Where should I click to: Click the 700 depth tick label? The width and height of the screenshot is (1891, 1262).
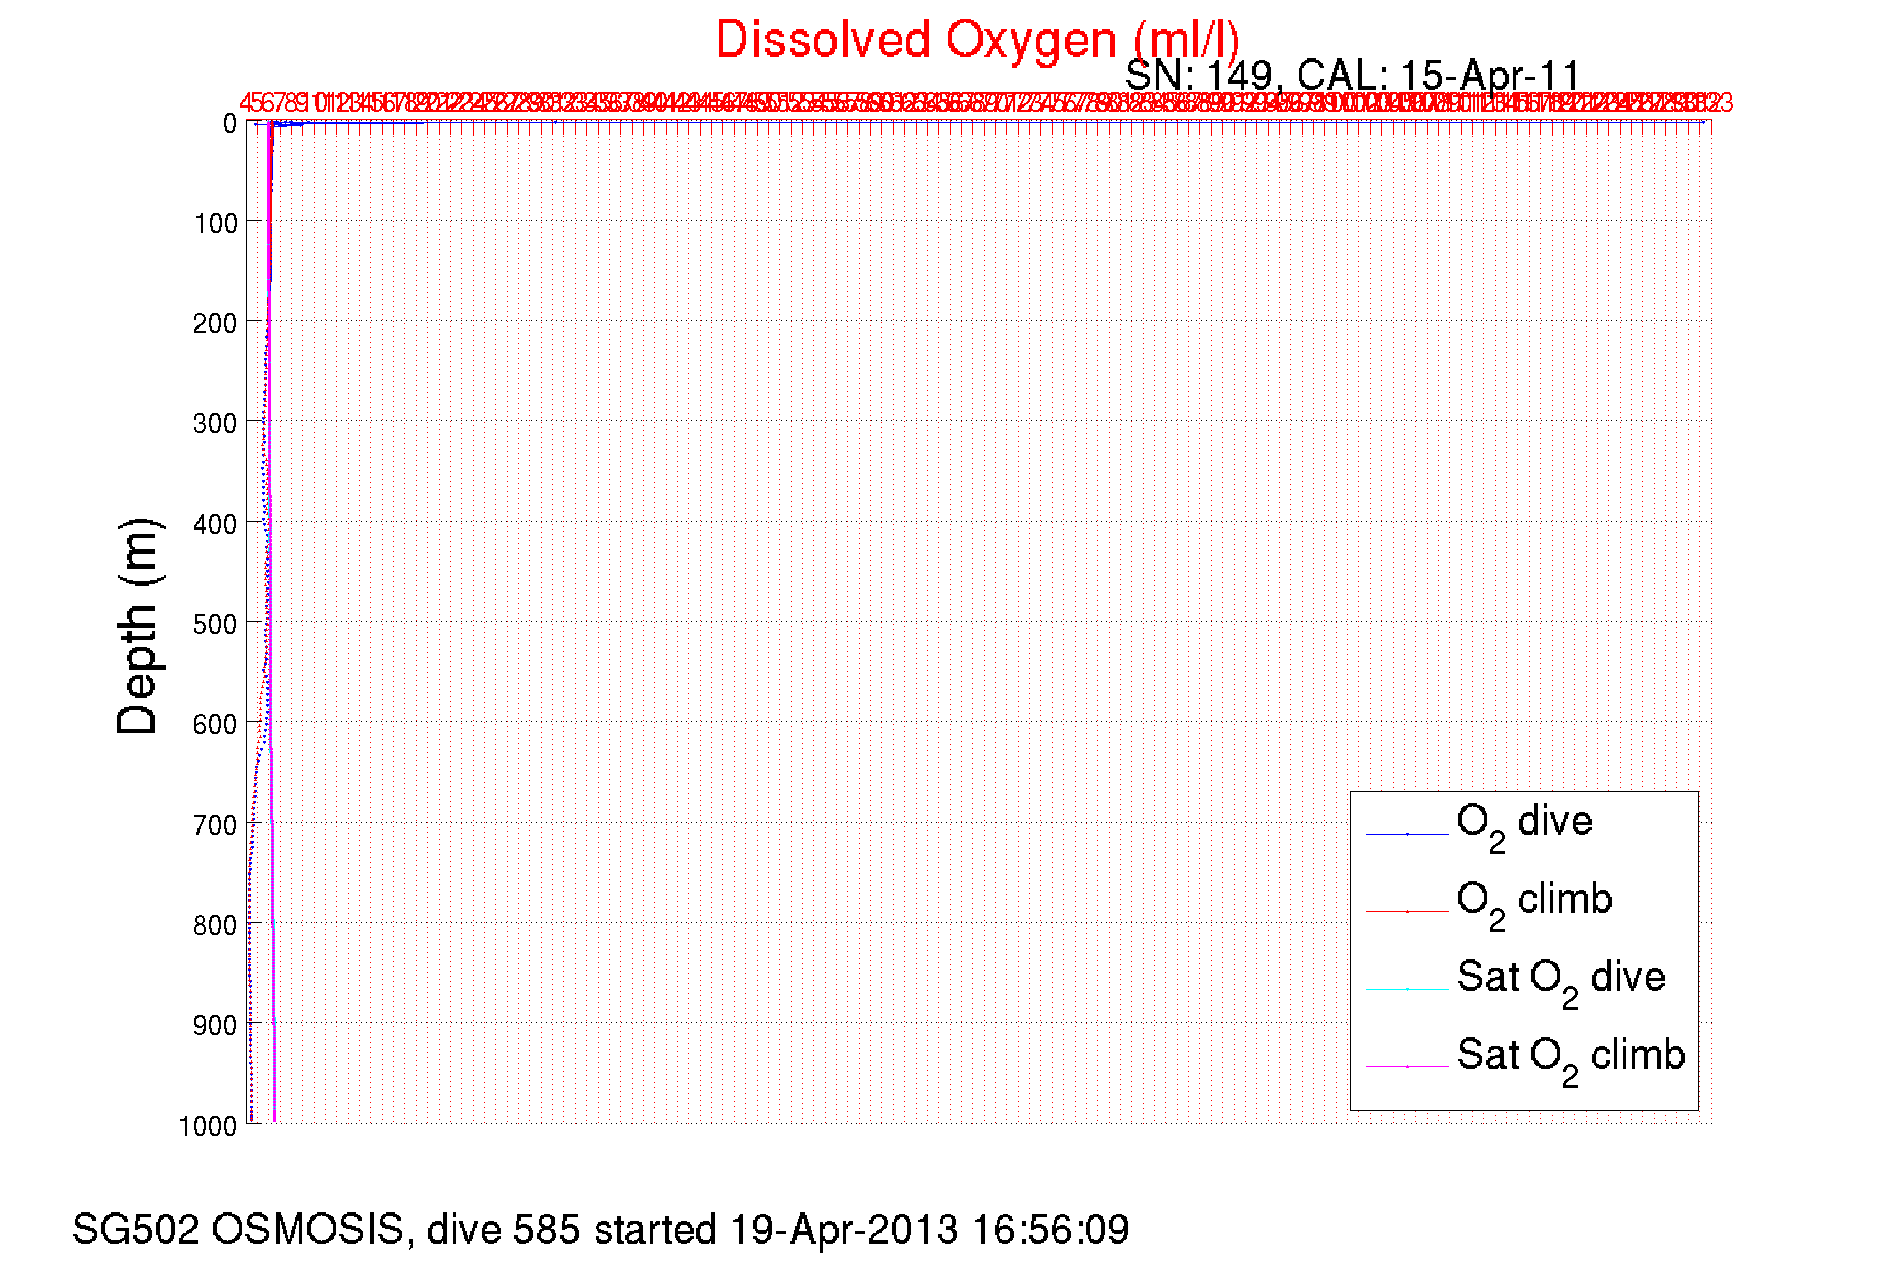click(x=215, y=825)
